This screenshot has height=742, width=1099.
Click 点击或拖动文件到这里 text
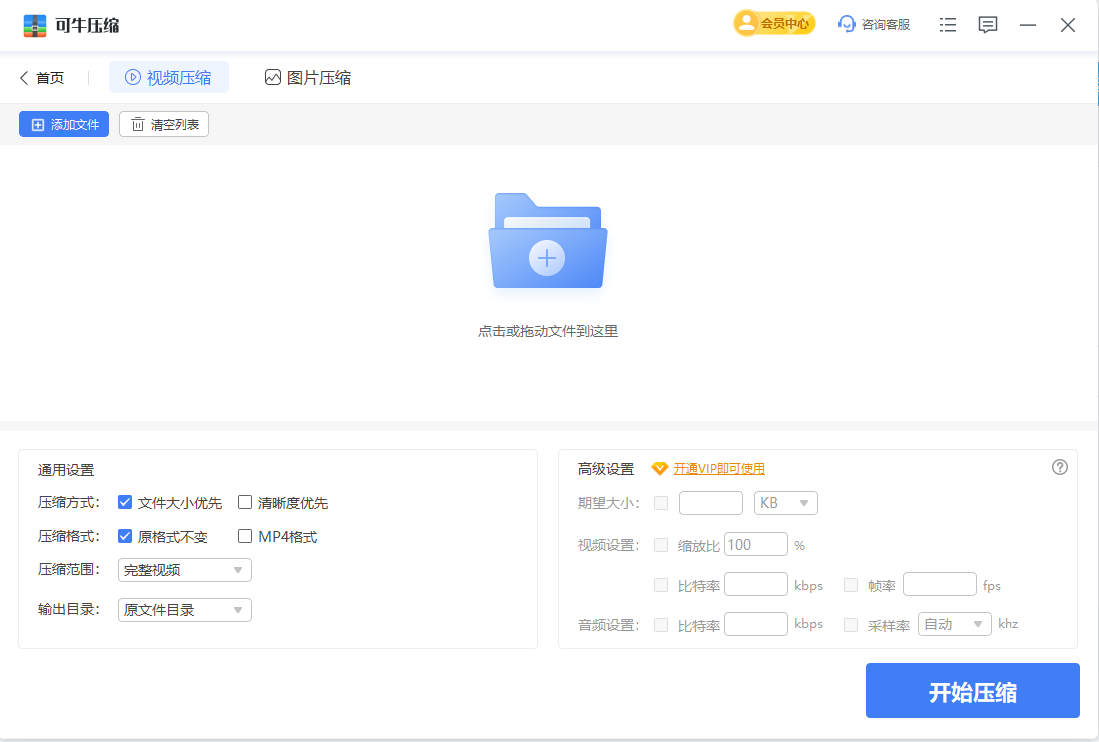coord(547,331)
